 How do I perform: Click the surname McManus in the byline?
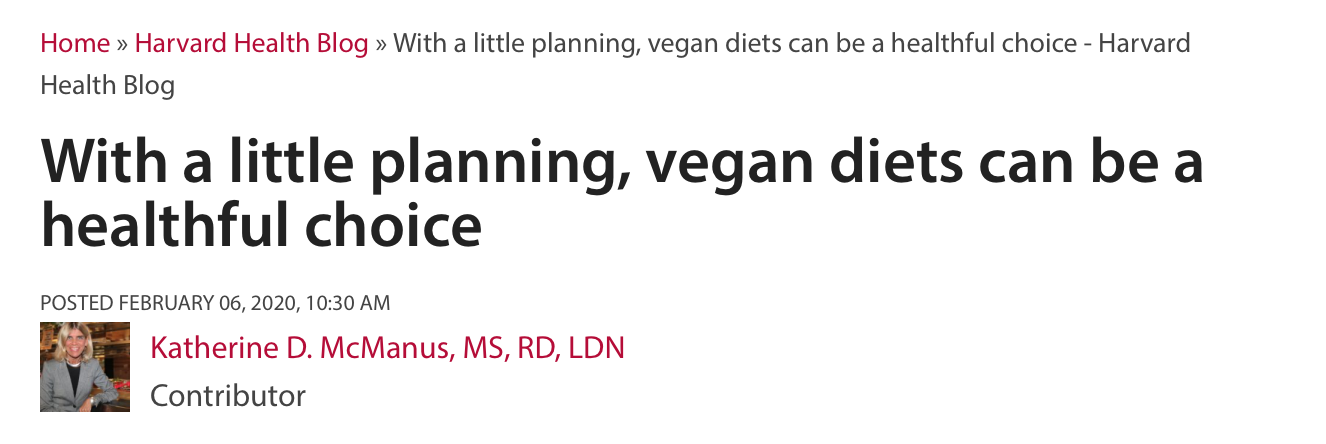[x=383, y=348]
